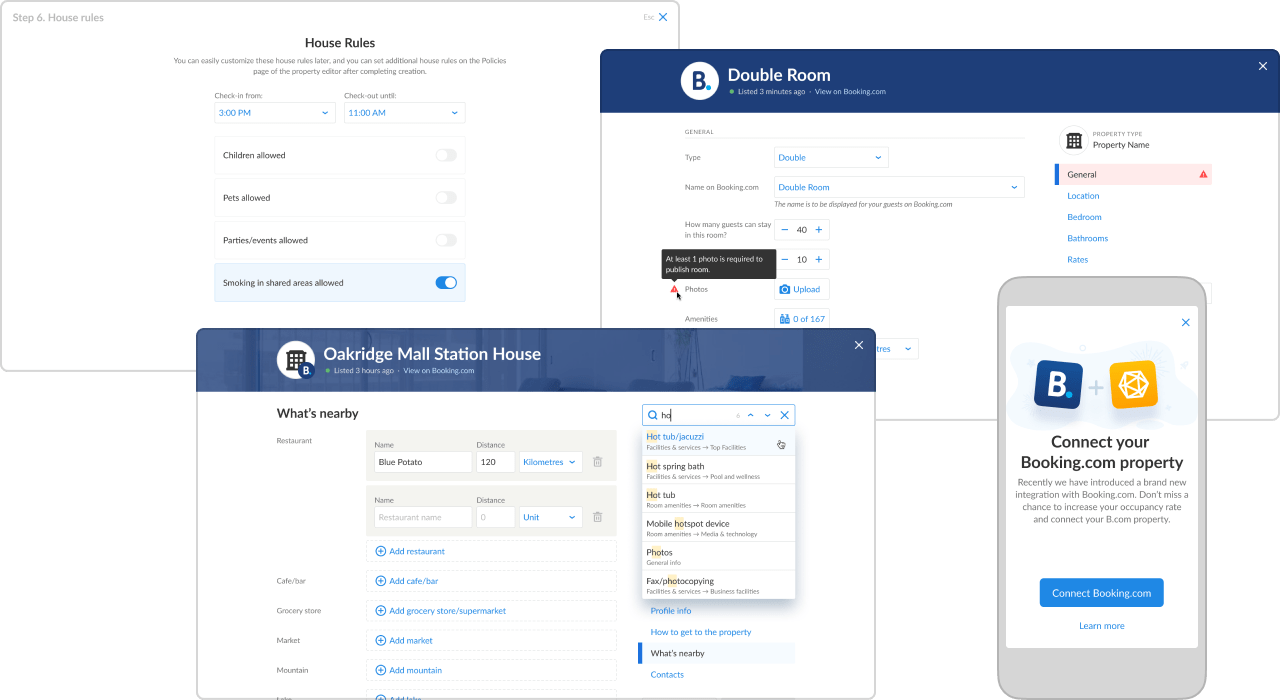Click the minus icon for value 10

click(785, 260)
